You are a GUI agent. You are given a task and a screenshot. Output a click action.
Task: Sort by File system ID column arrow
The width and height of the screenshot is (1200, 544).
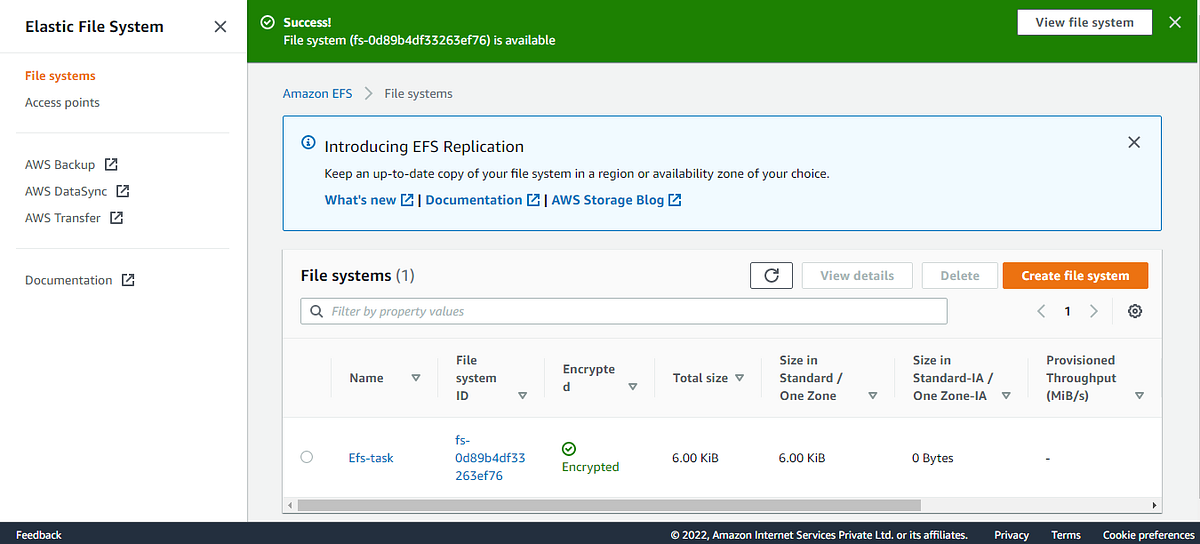[x=522, y=396]
